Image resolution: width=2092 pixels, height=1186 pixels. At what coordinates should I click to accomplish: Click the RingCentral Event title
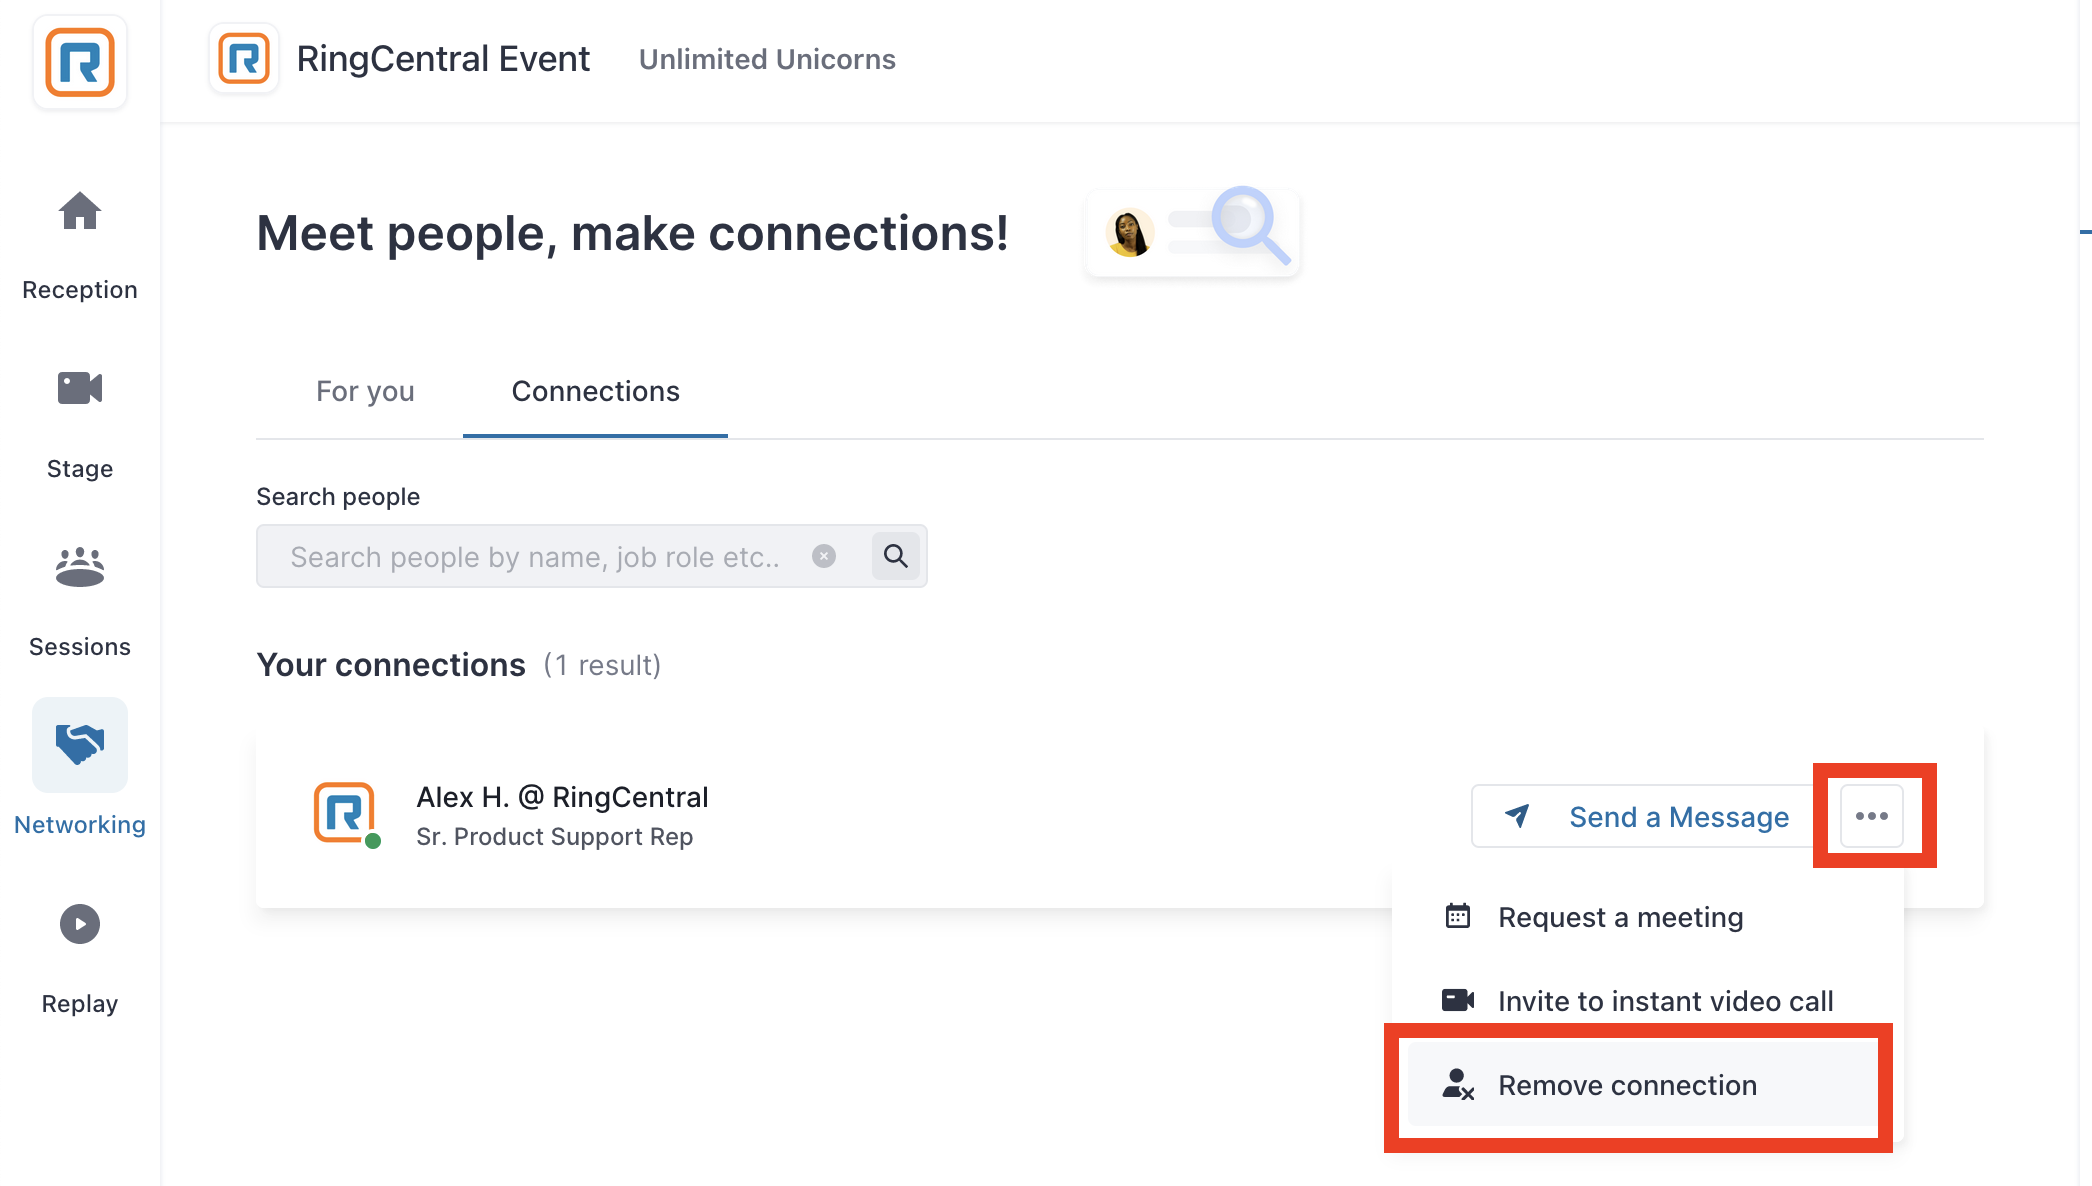443,59
